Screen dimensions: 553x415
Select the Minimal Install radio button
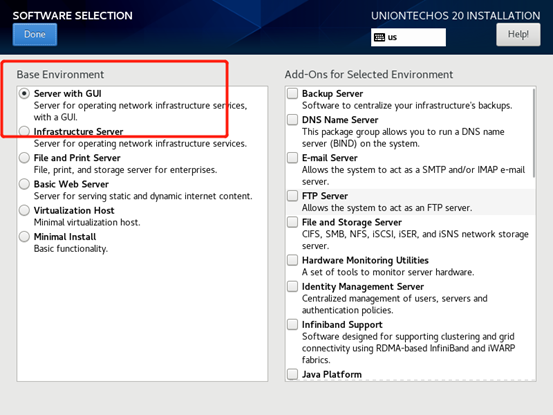24,237
